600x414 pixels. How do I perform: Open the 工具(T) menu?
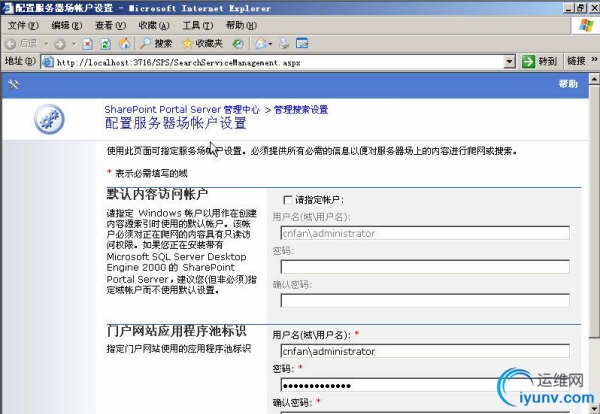197,26
